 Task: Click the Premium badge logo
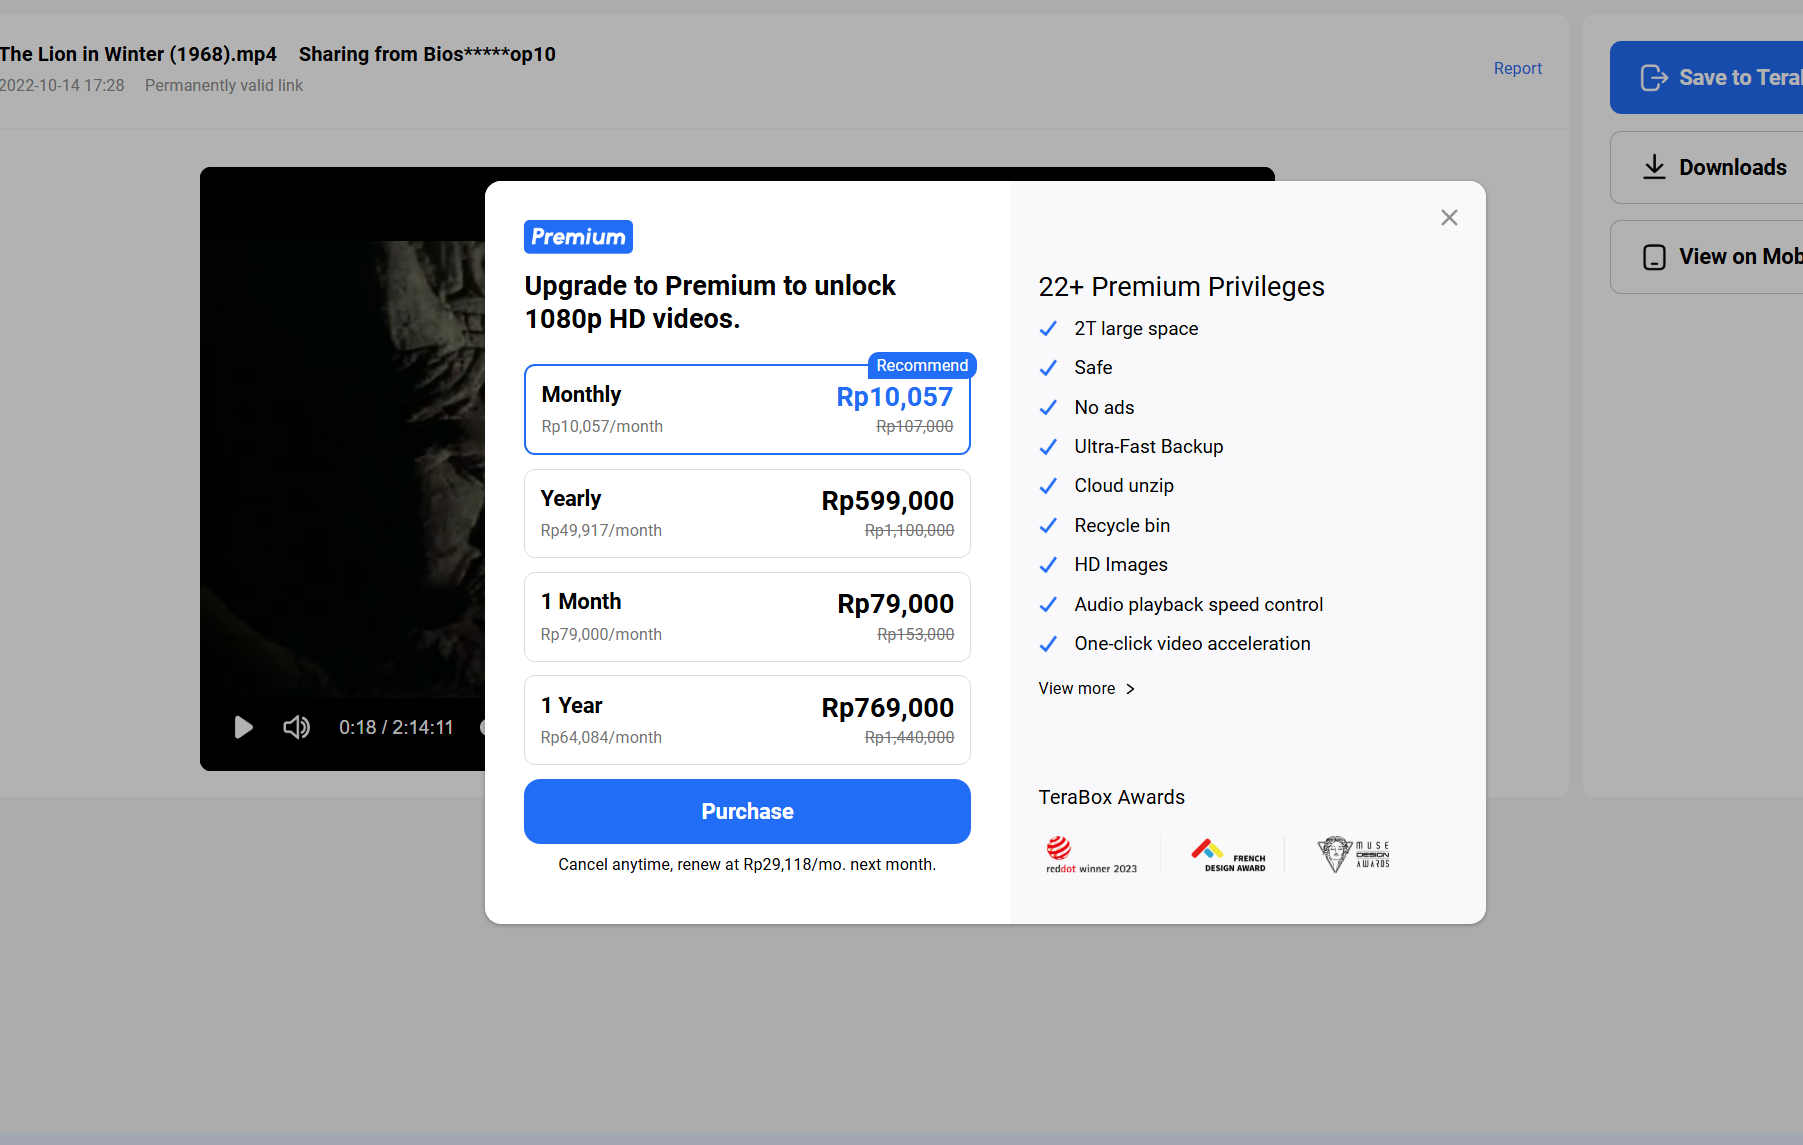pyautogui.click(x=578, y=237)
